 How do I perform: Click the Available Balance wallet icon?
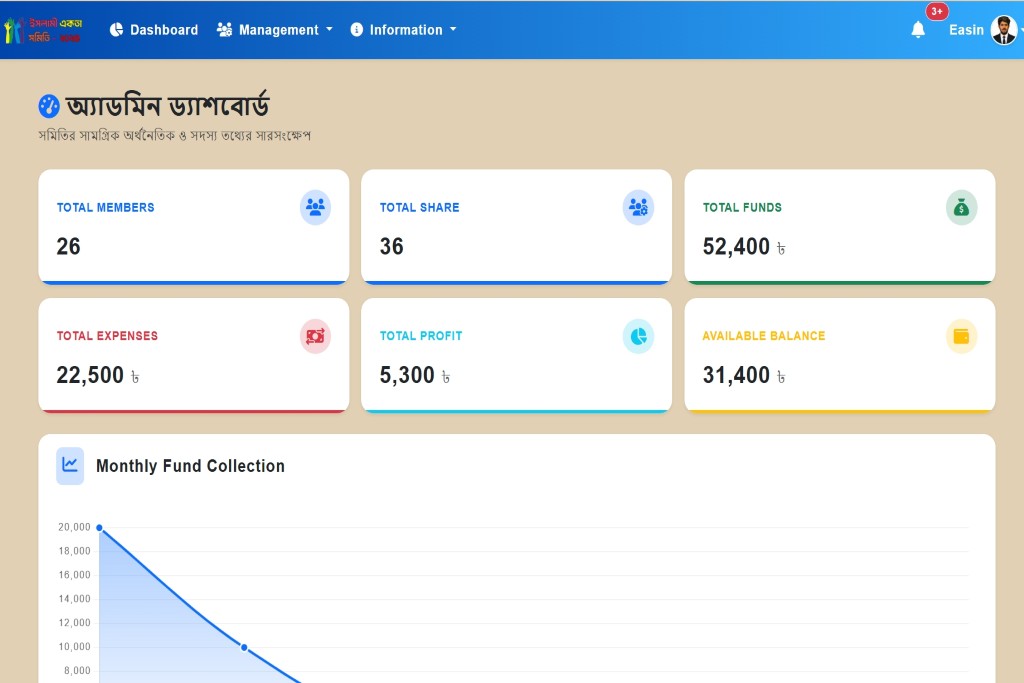click(961, 336)
